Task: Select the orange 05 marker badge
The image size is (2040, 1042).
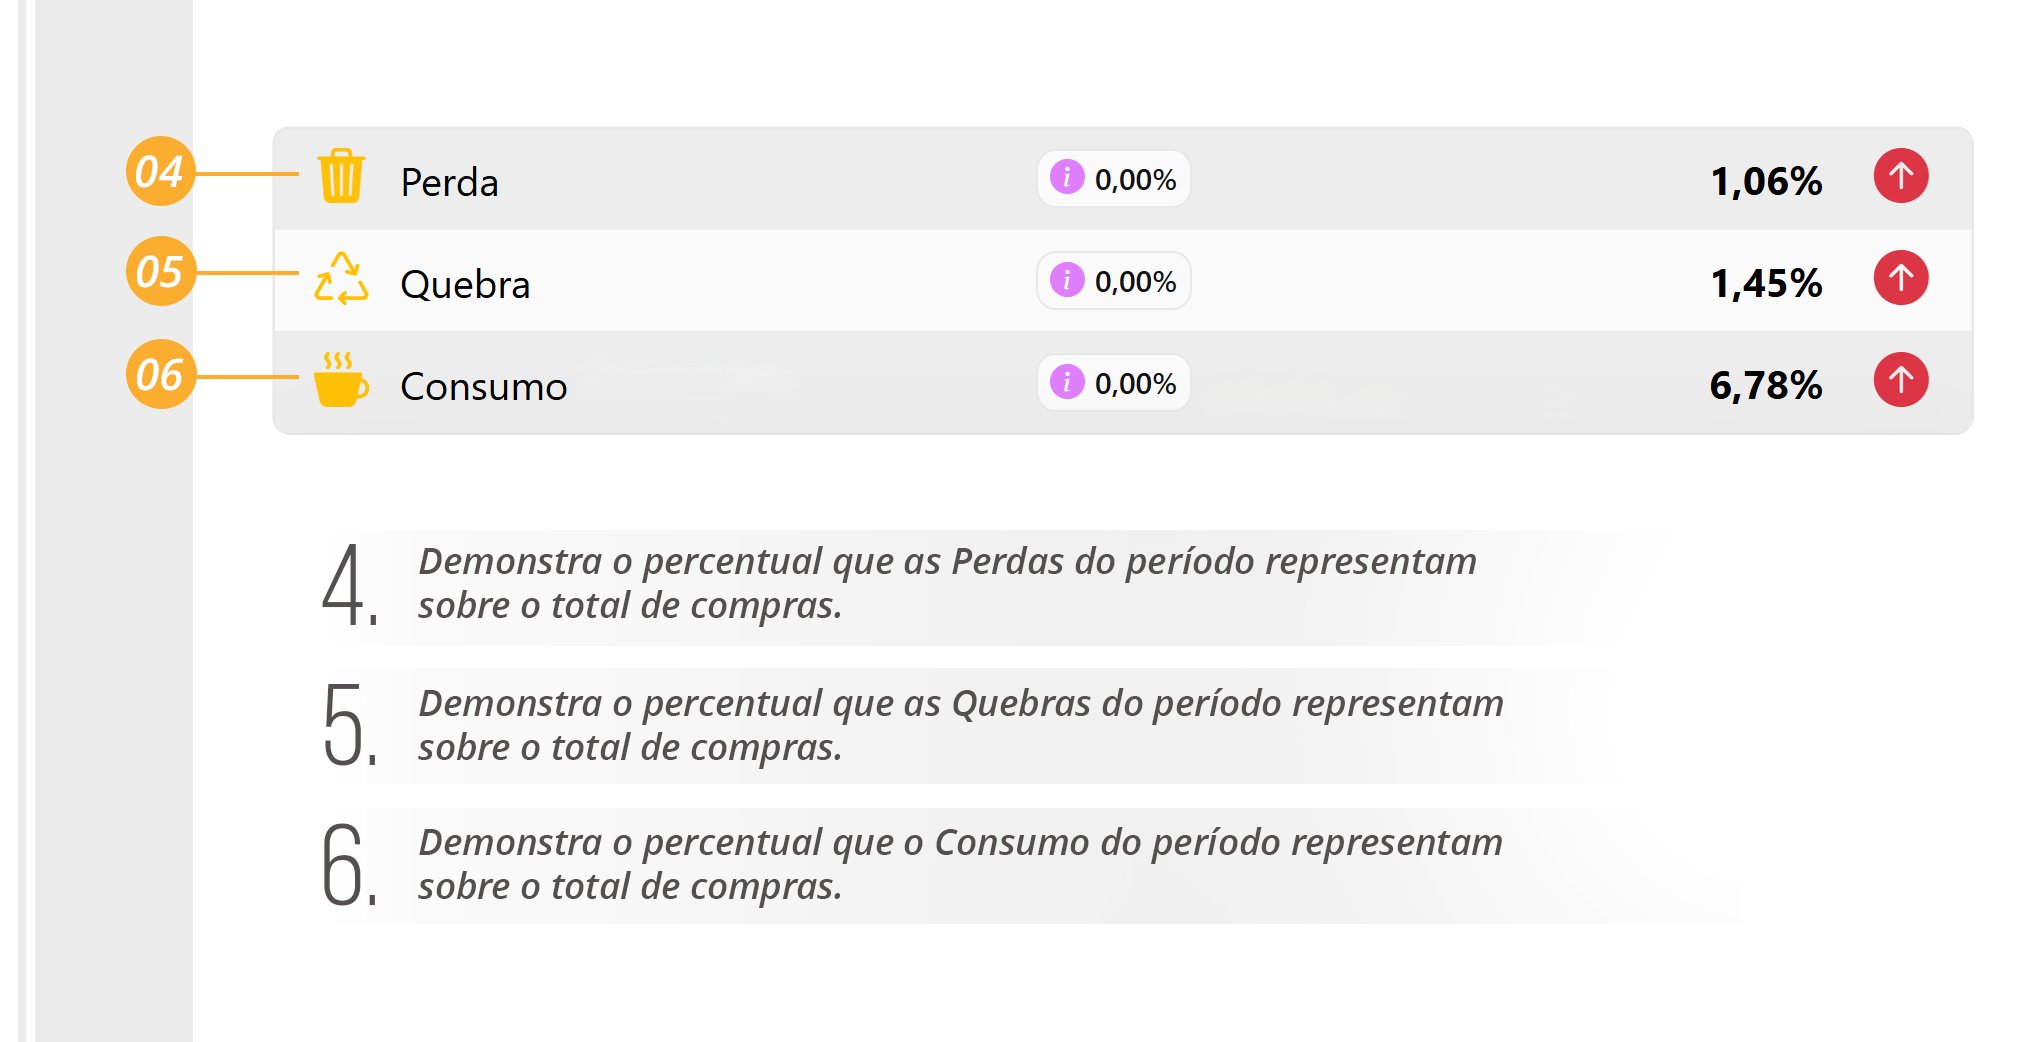Action: (160, 272)
